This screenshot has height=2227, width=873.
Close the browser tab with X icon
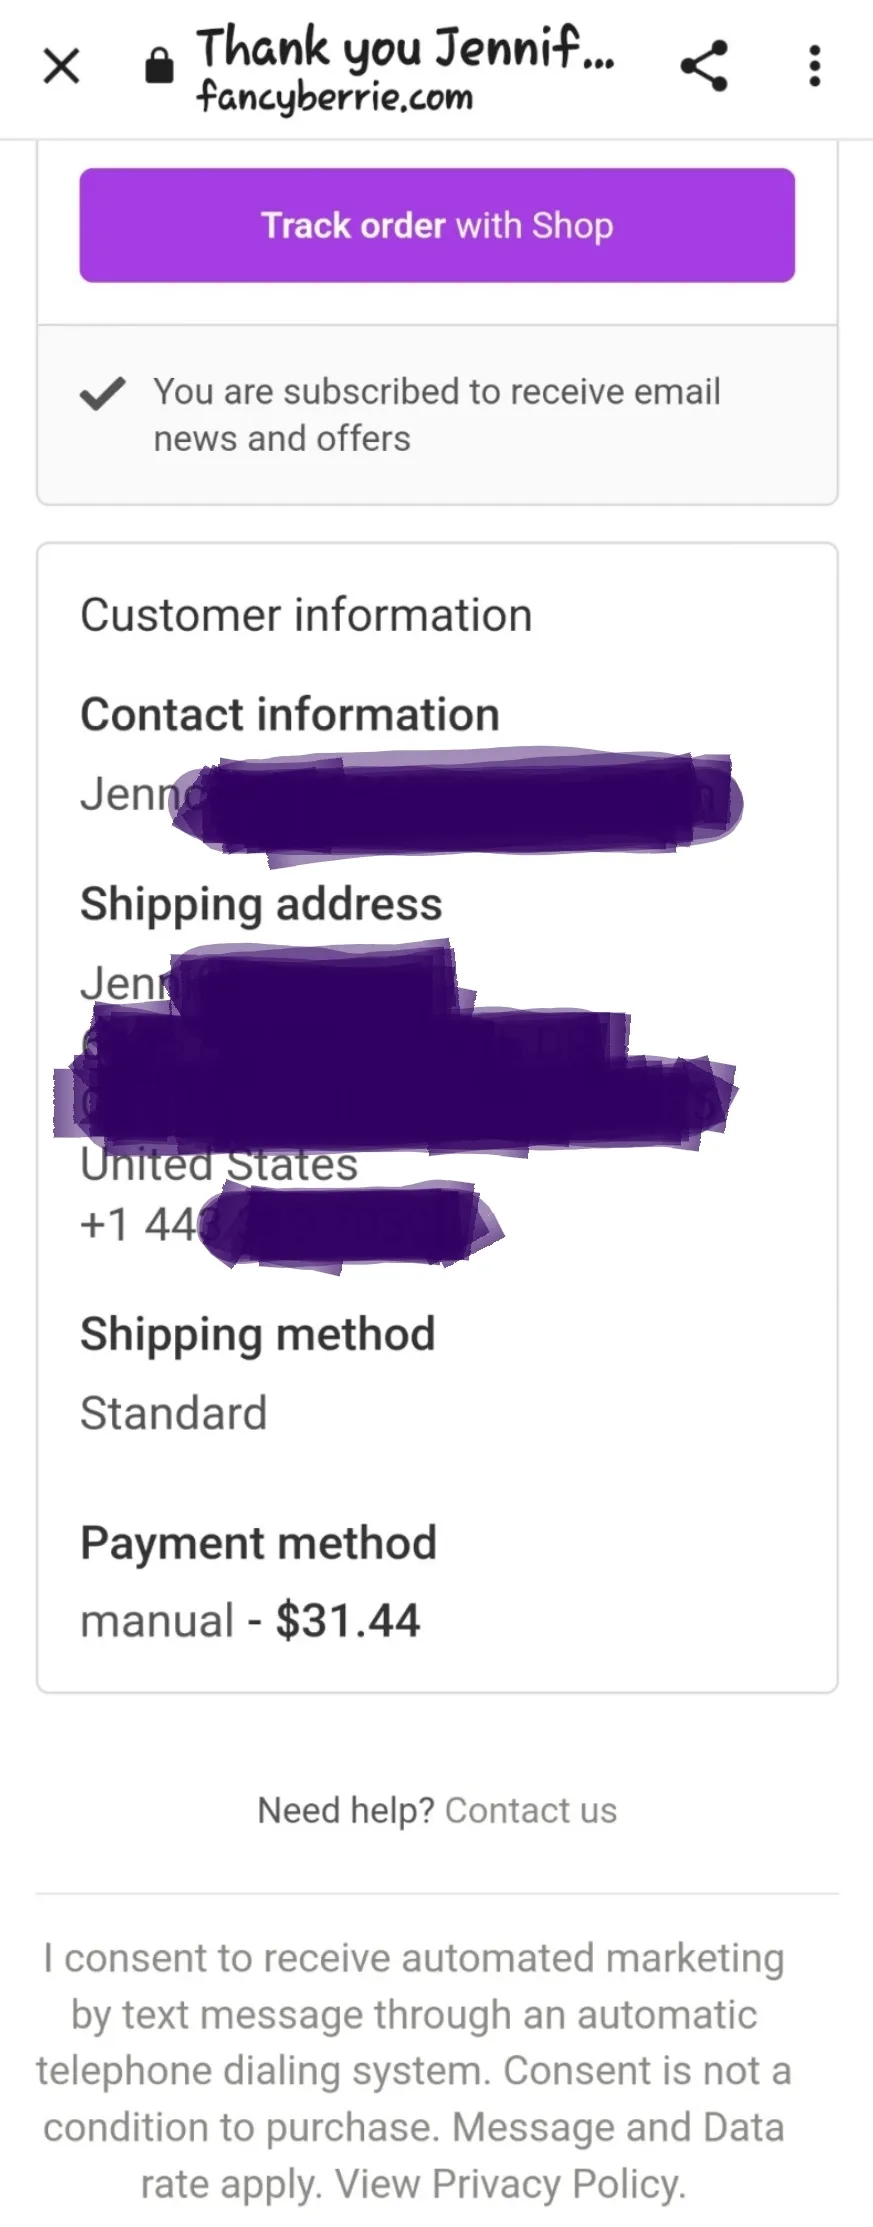coord(62,67)
